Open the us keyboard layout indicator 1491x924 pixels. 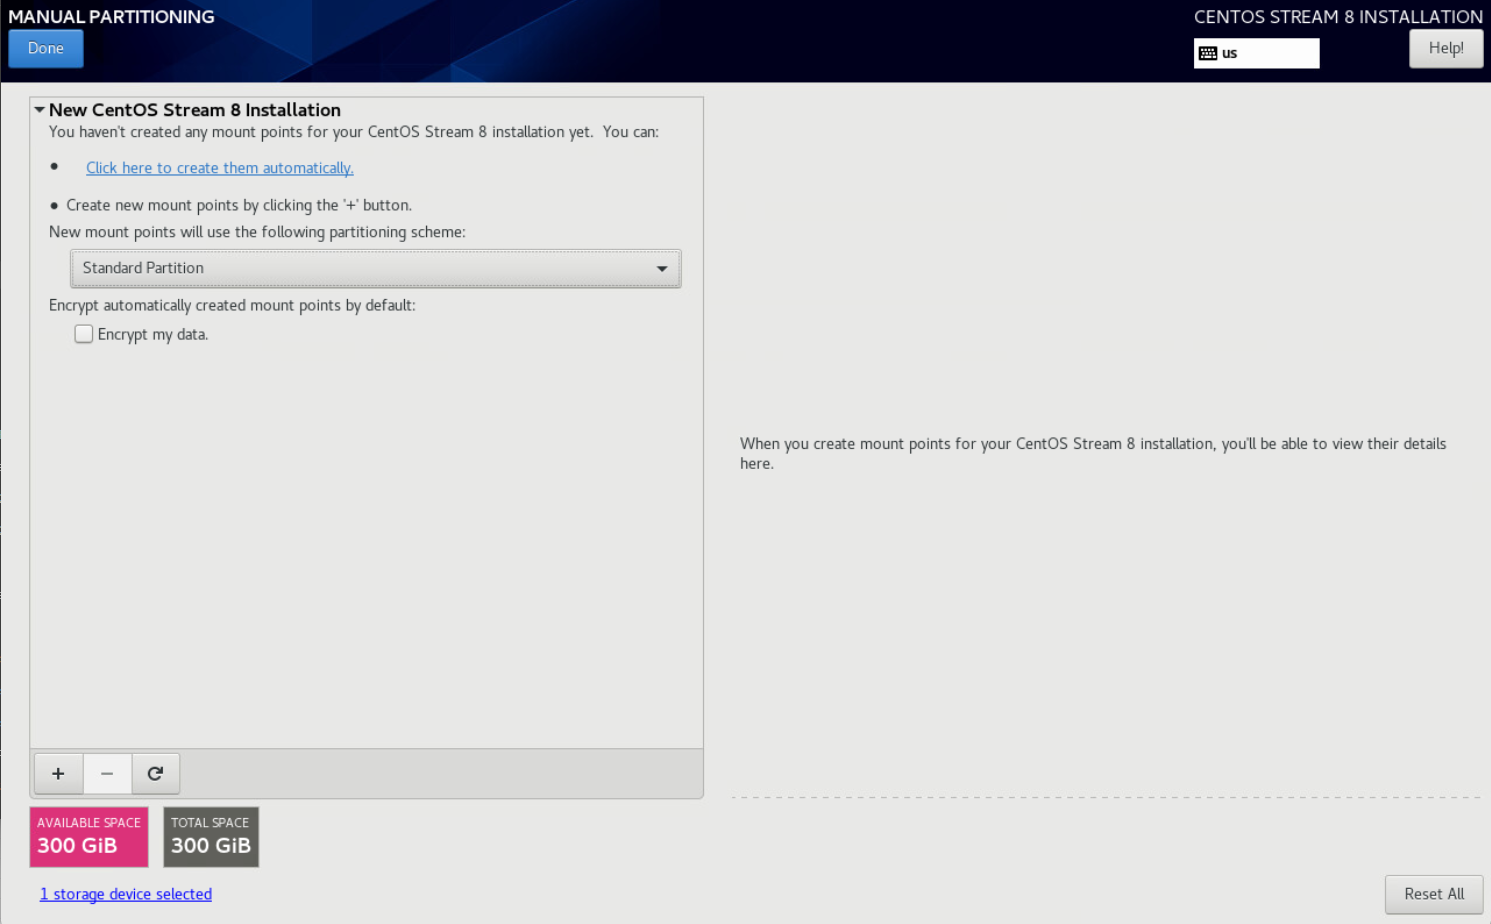pos(1256,53)
